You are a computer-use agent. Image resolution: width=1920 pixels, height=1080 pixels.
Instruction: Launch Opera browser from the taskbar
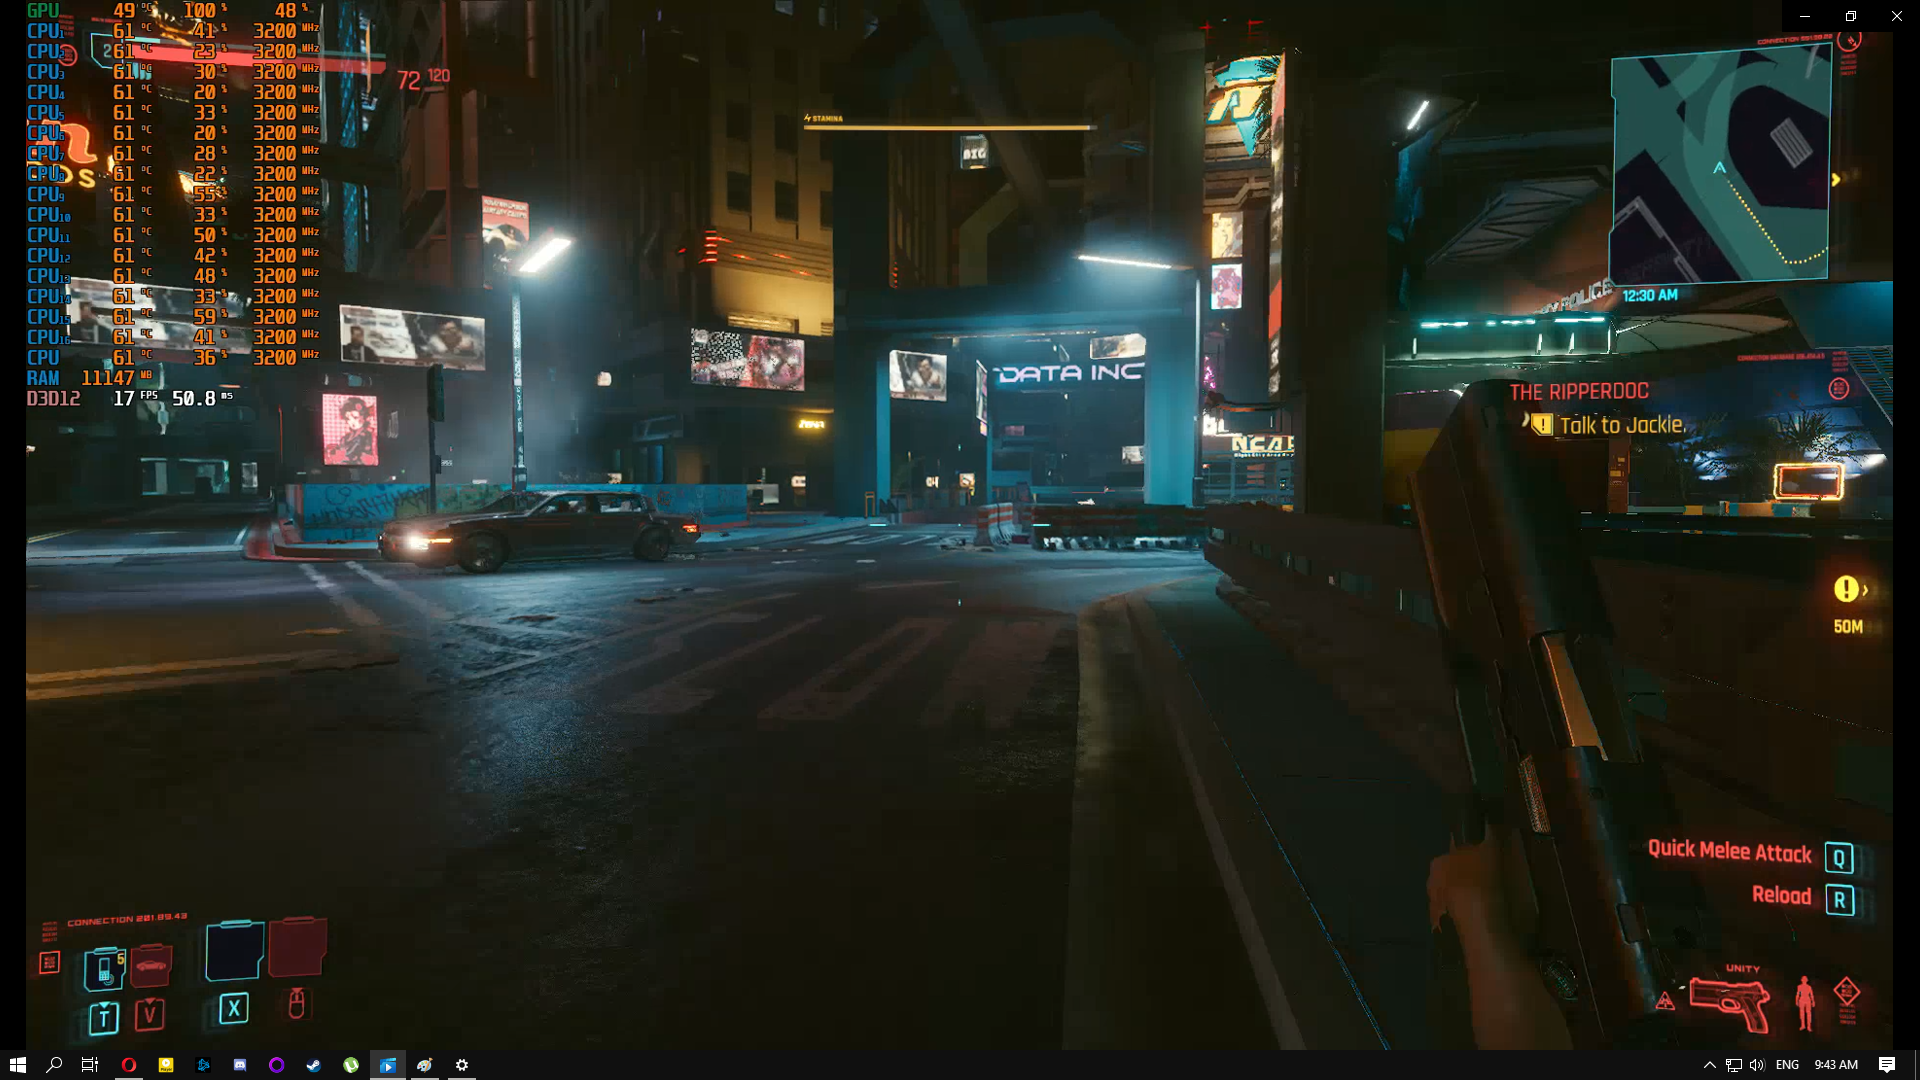click(x=128, y=1065)
